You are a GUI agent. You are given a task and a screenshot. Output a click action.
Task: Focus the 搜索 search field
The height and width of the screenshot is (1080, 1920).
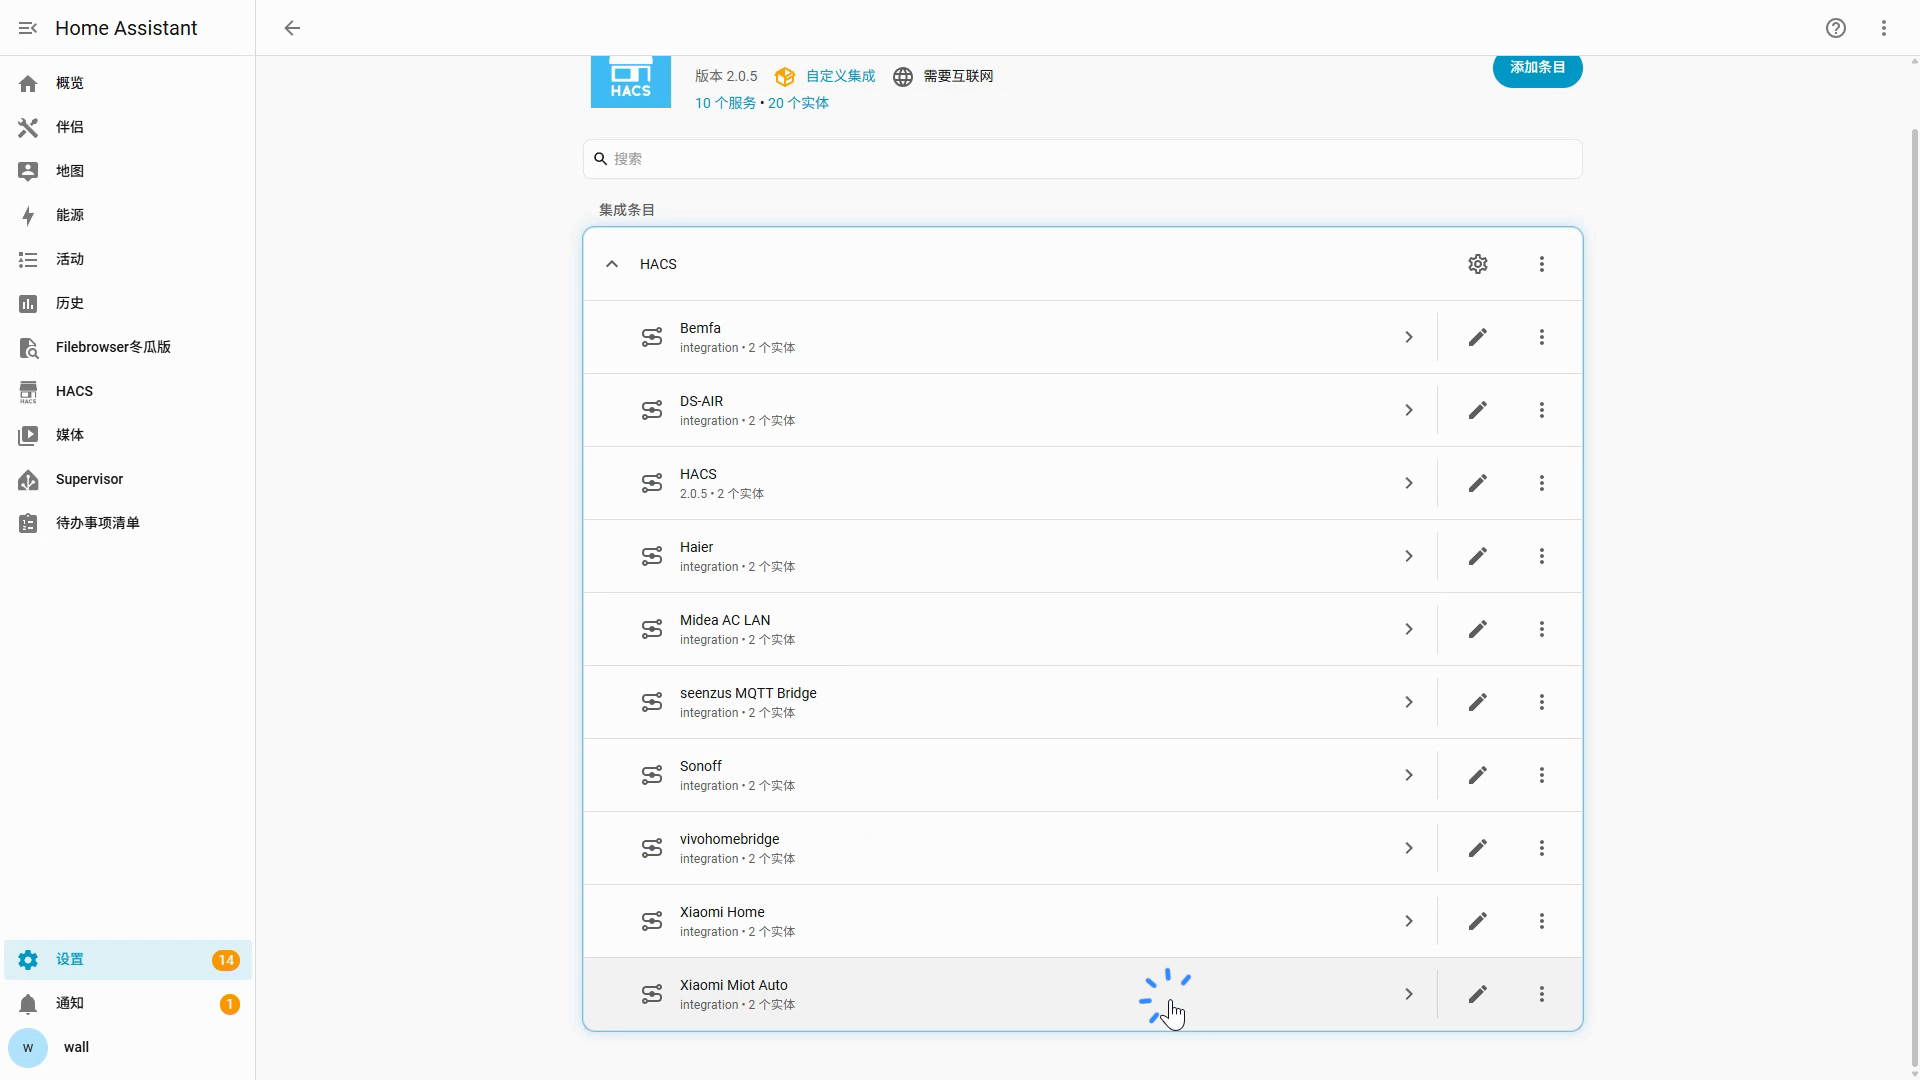(1083, 159)
